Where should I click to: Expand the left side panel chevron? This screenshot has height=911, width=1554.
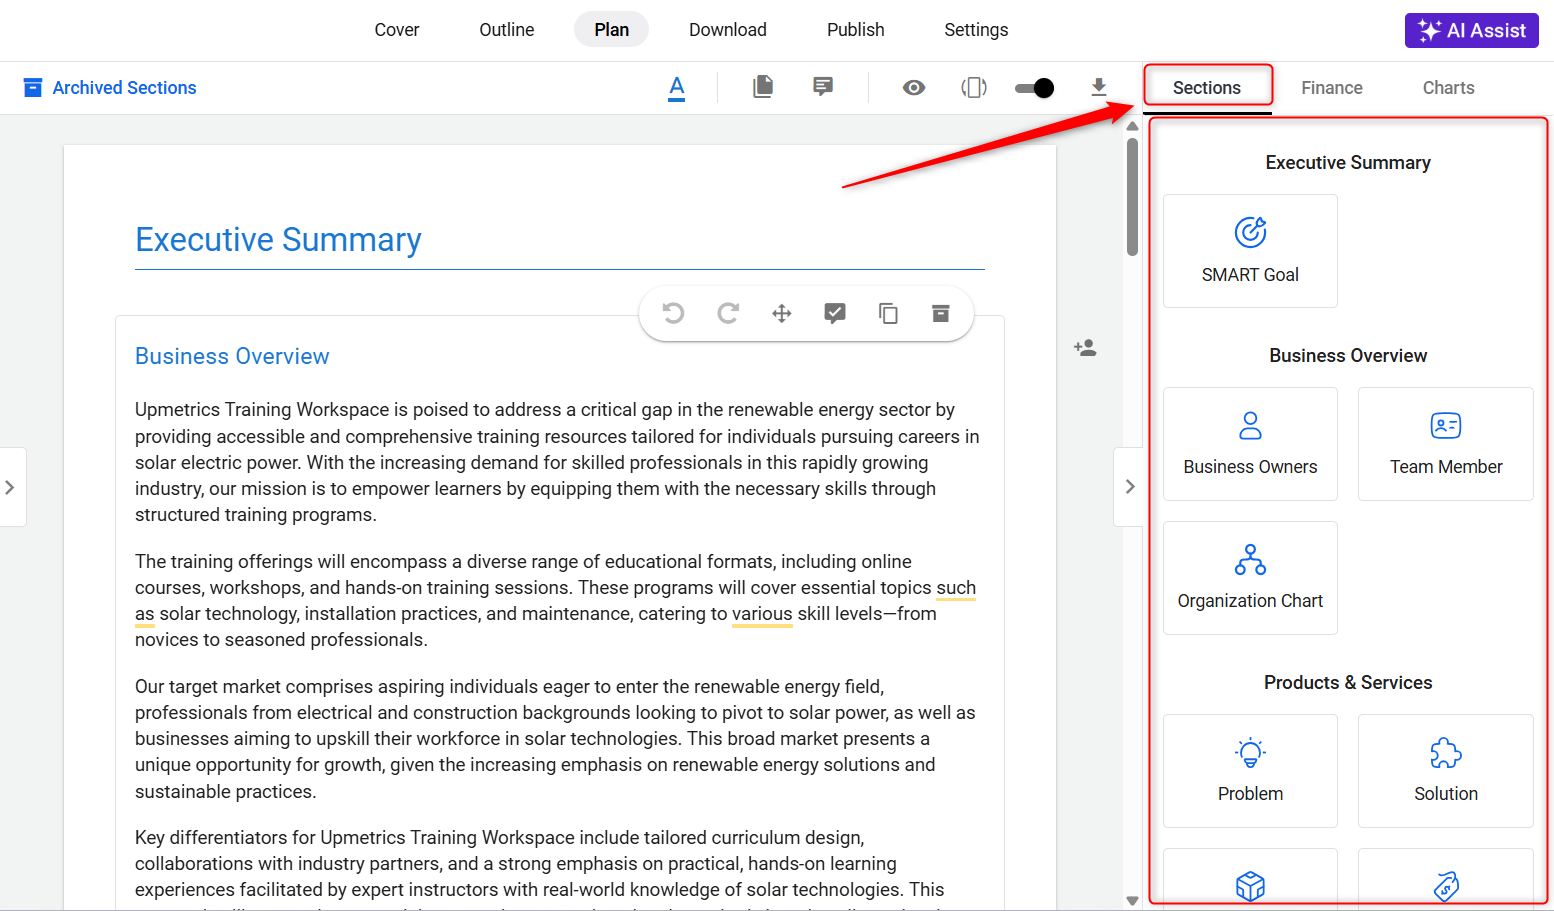pyautogui.click(x=10, y=487)
